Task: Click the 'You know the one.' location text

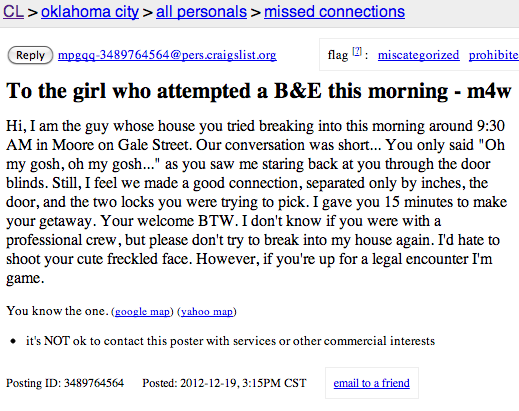Action: 57,311
